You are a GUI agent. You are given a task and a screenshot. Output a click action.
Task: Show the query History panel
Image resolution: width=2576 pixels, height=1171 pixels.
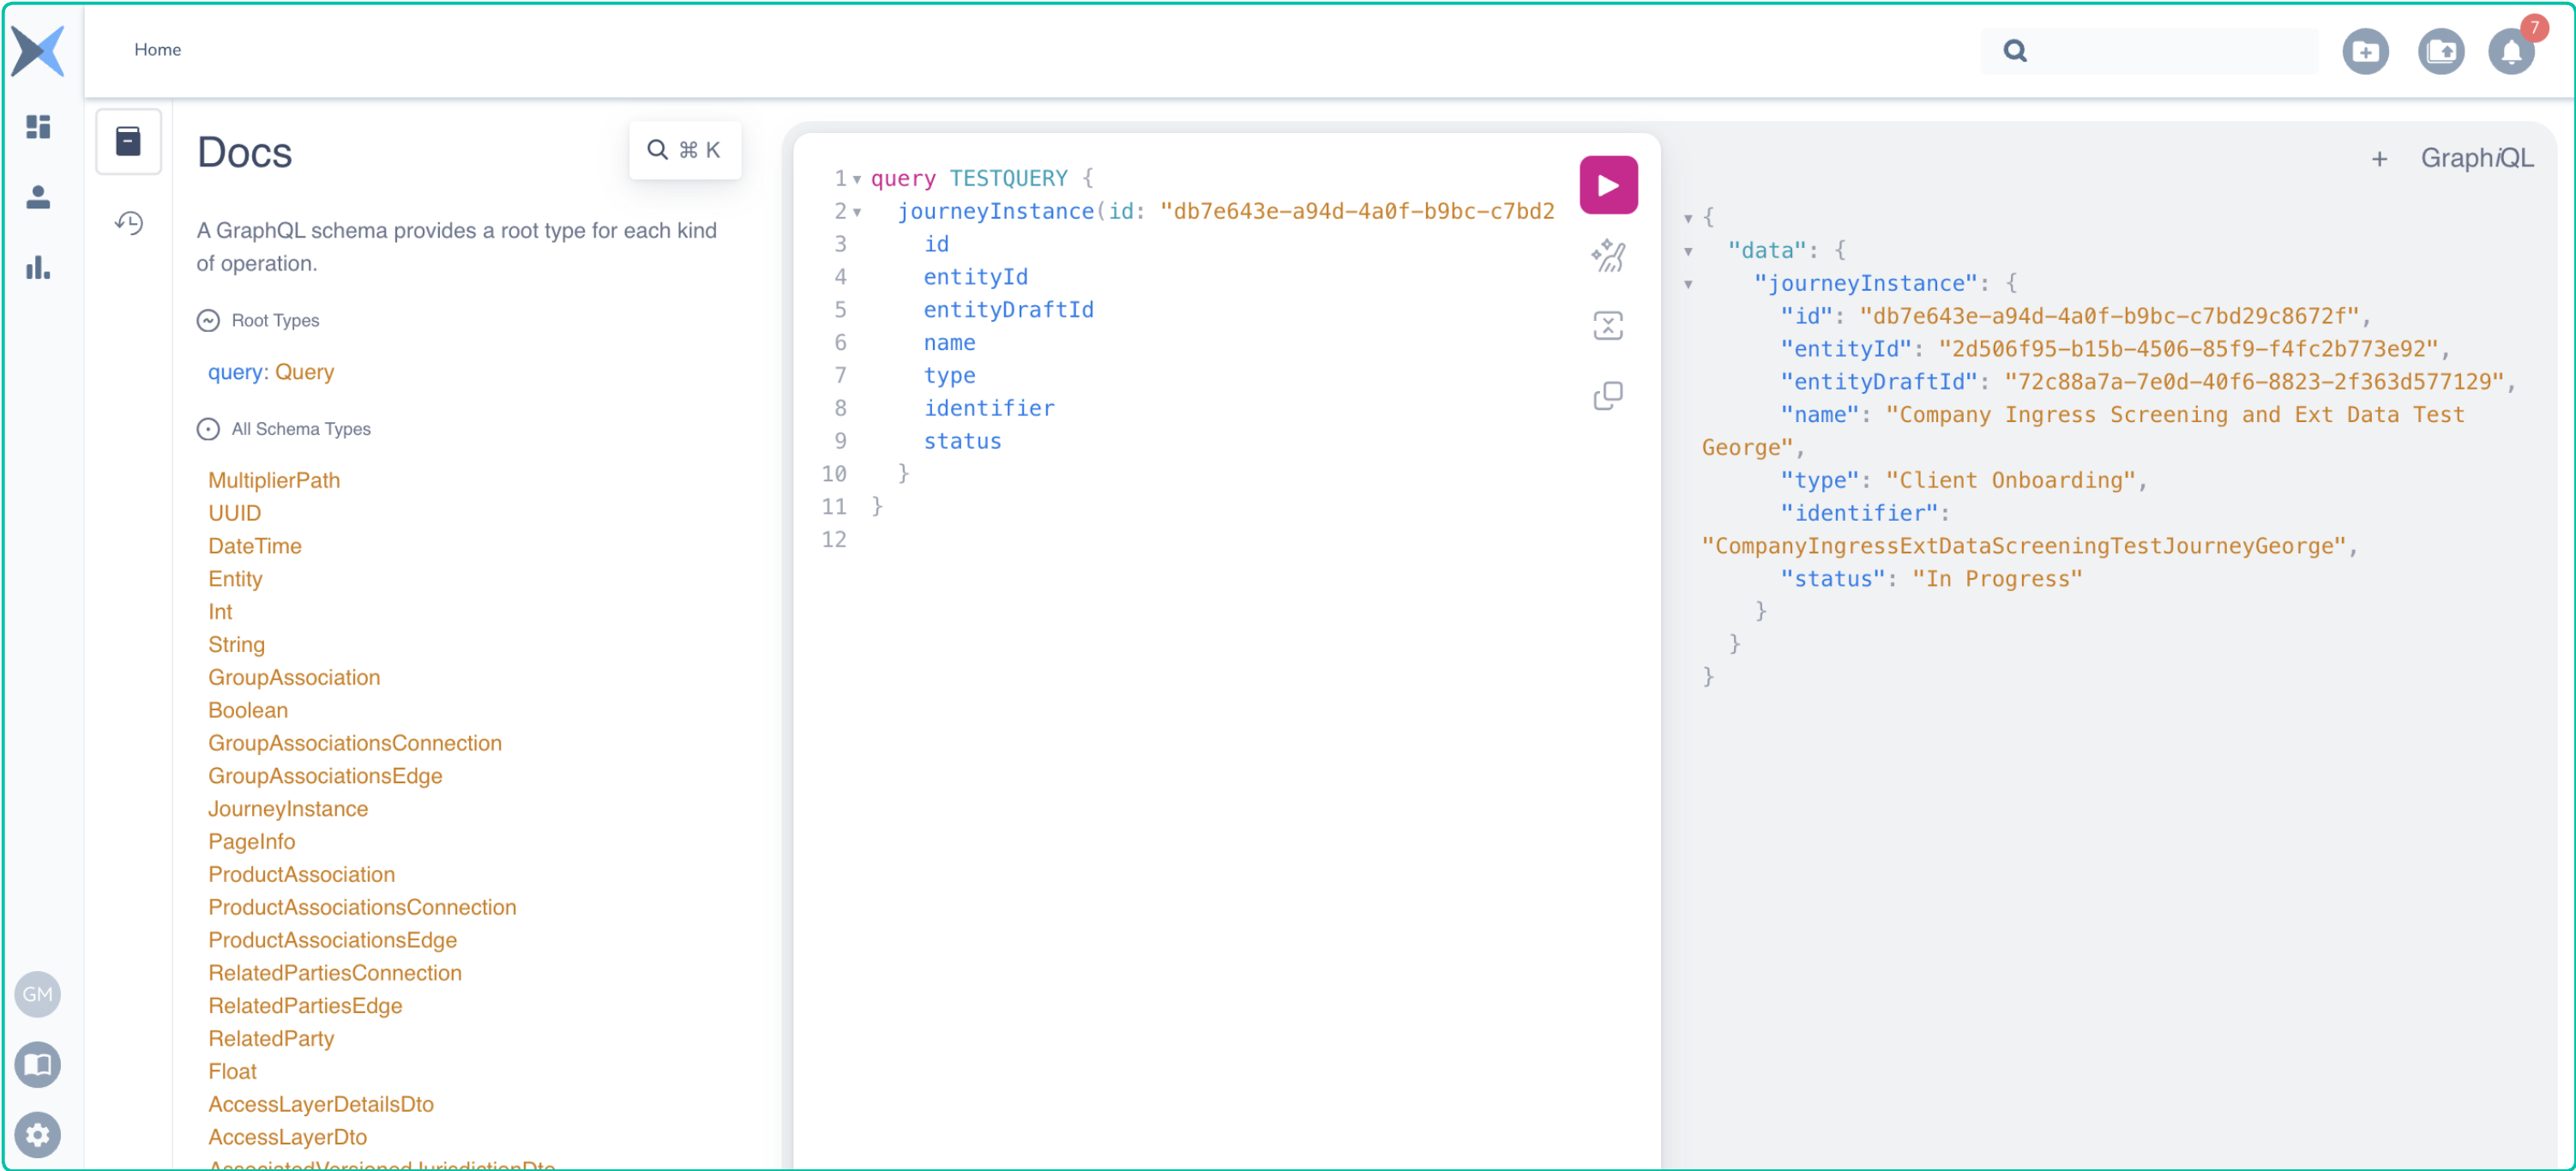128,222
